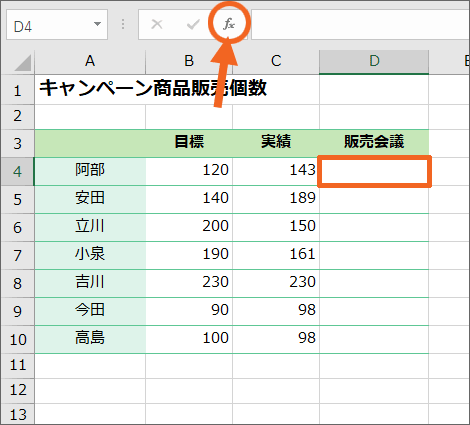This screenshot has width=470, height=425.
Task: Select column B header
Action: (189, 62)
